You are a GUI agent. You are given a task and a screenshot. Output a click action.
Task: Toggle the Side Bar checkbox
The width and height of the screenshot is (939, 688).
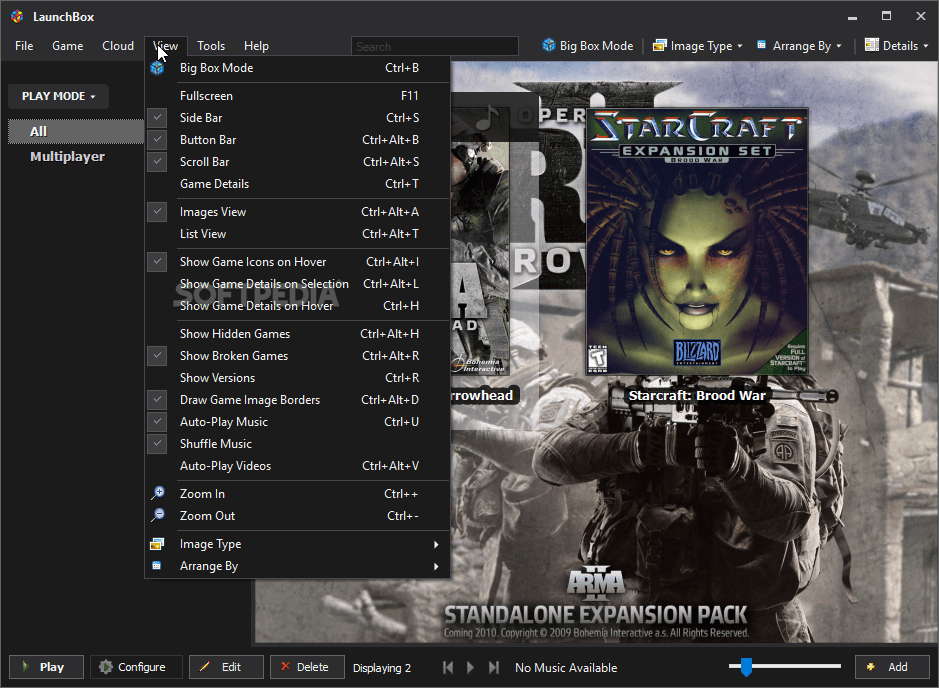click(157, 117)
